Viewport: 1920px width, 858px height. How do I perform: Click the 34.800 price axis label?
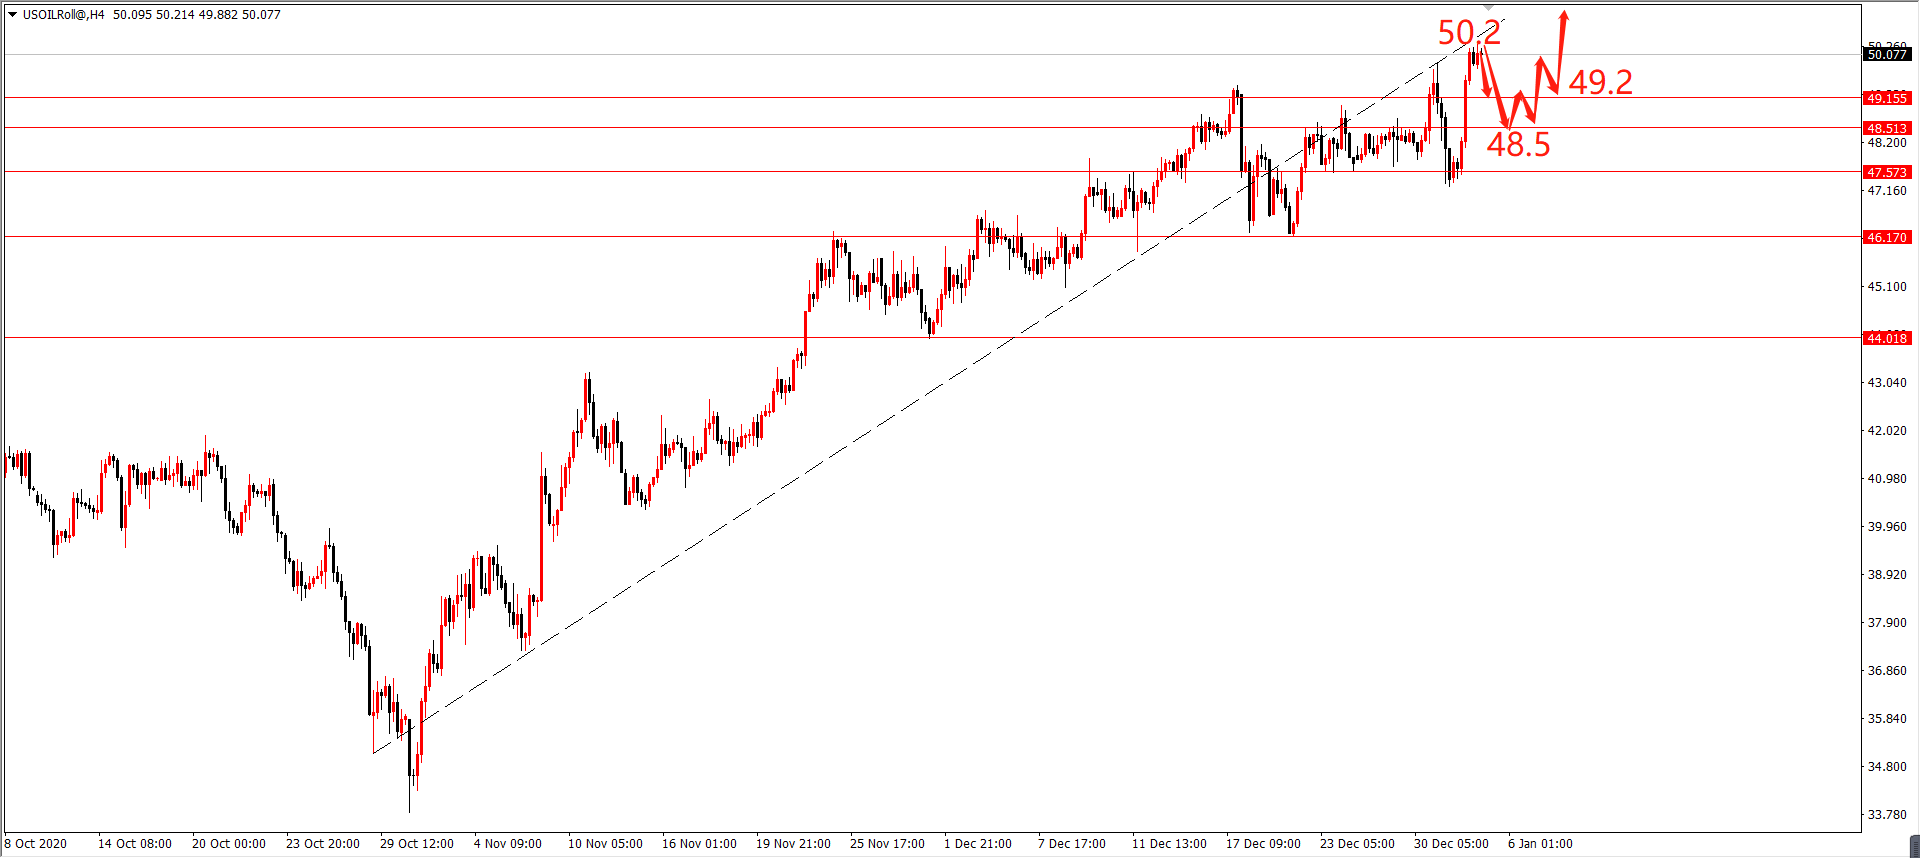(x=1887, y=766)
